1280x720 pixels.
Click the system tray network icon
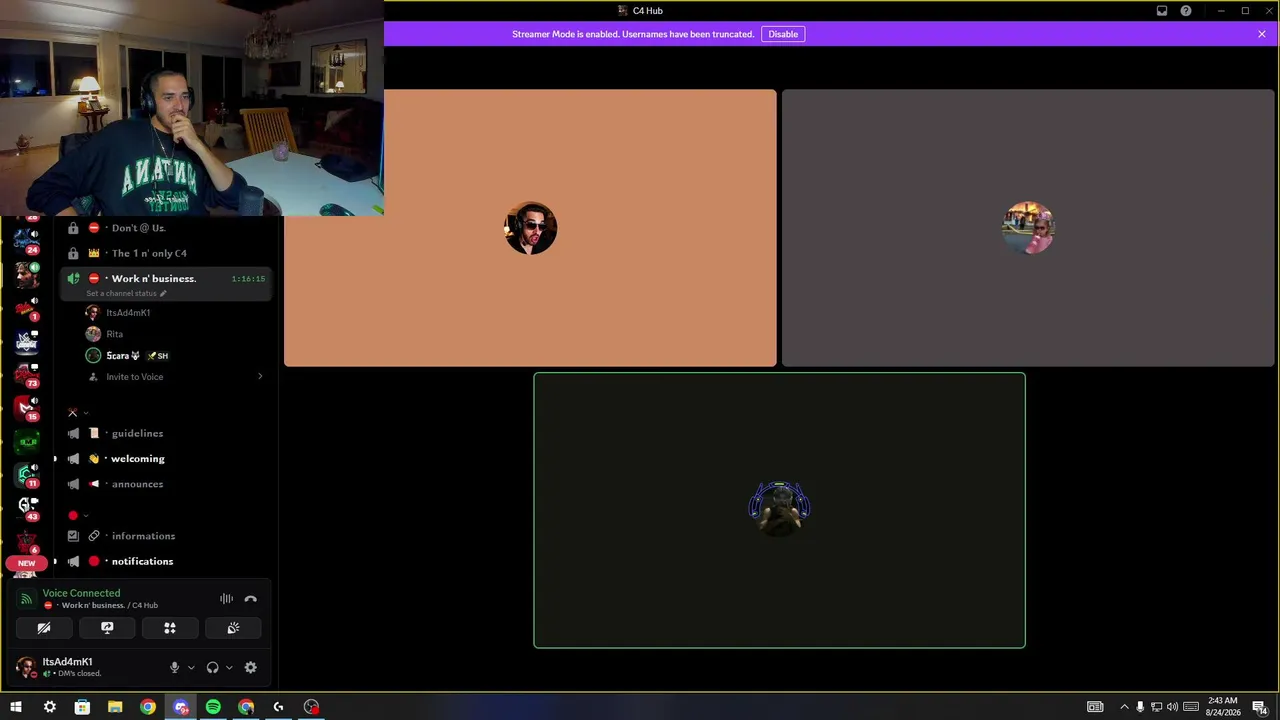[x=1156, y=707]
